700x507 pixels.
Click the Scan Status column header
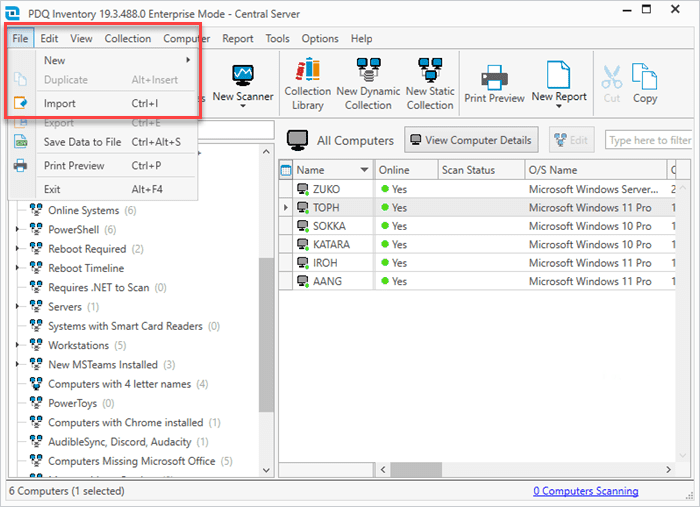click(481, 170)
